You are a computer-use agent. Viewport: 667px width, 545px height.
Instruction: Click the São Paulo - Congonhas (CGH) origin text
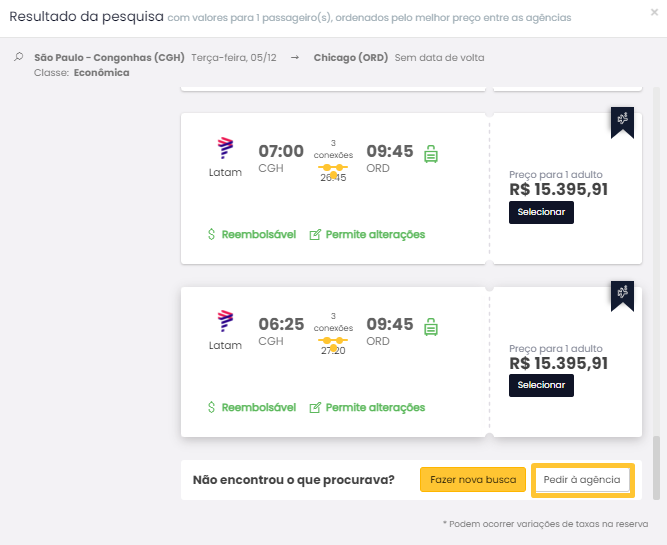tap(109, 58)
